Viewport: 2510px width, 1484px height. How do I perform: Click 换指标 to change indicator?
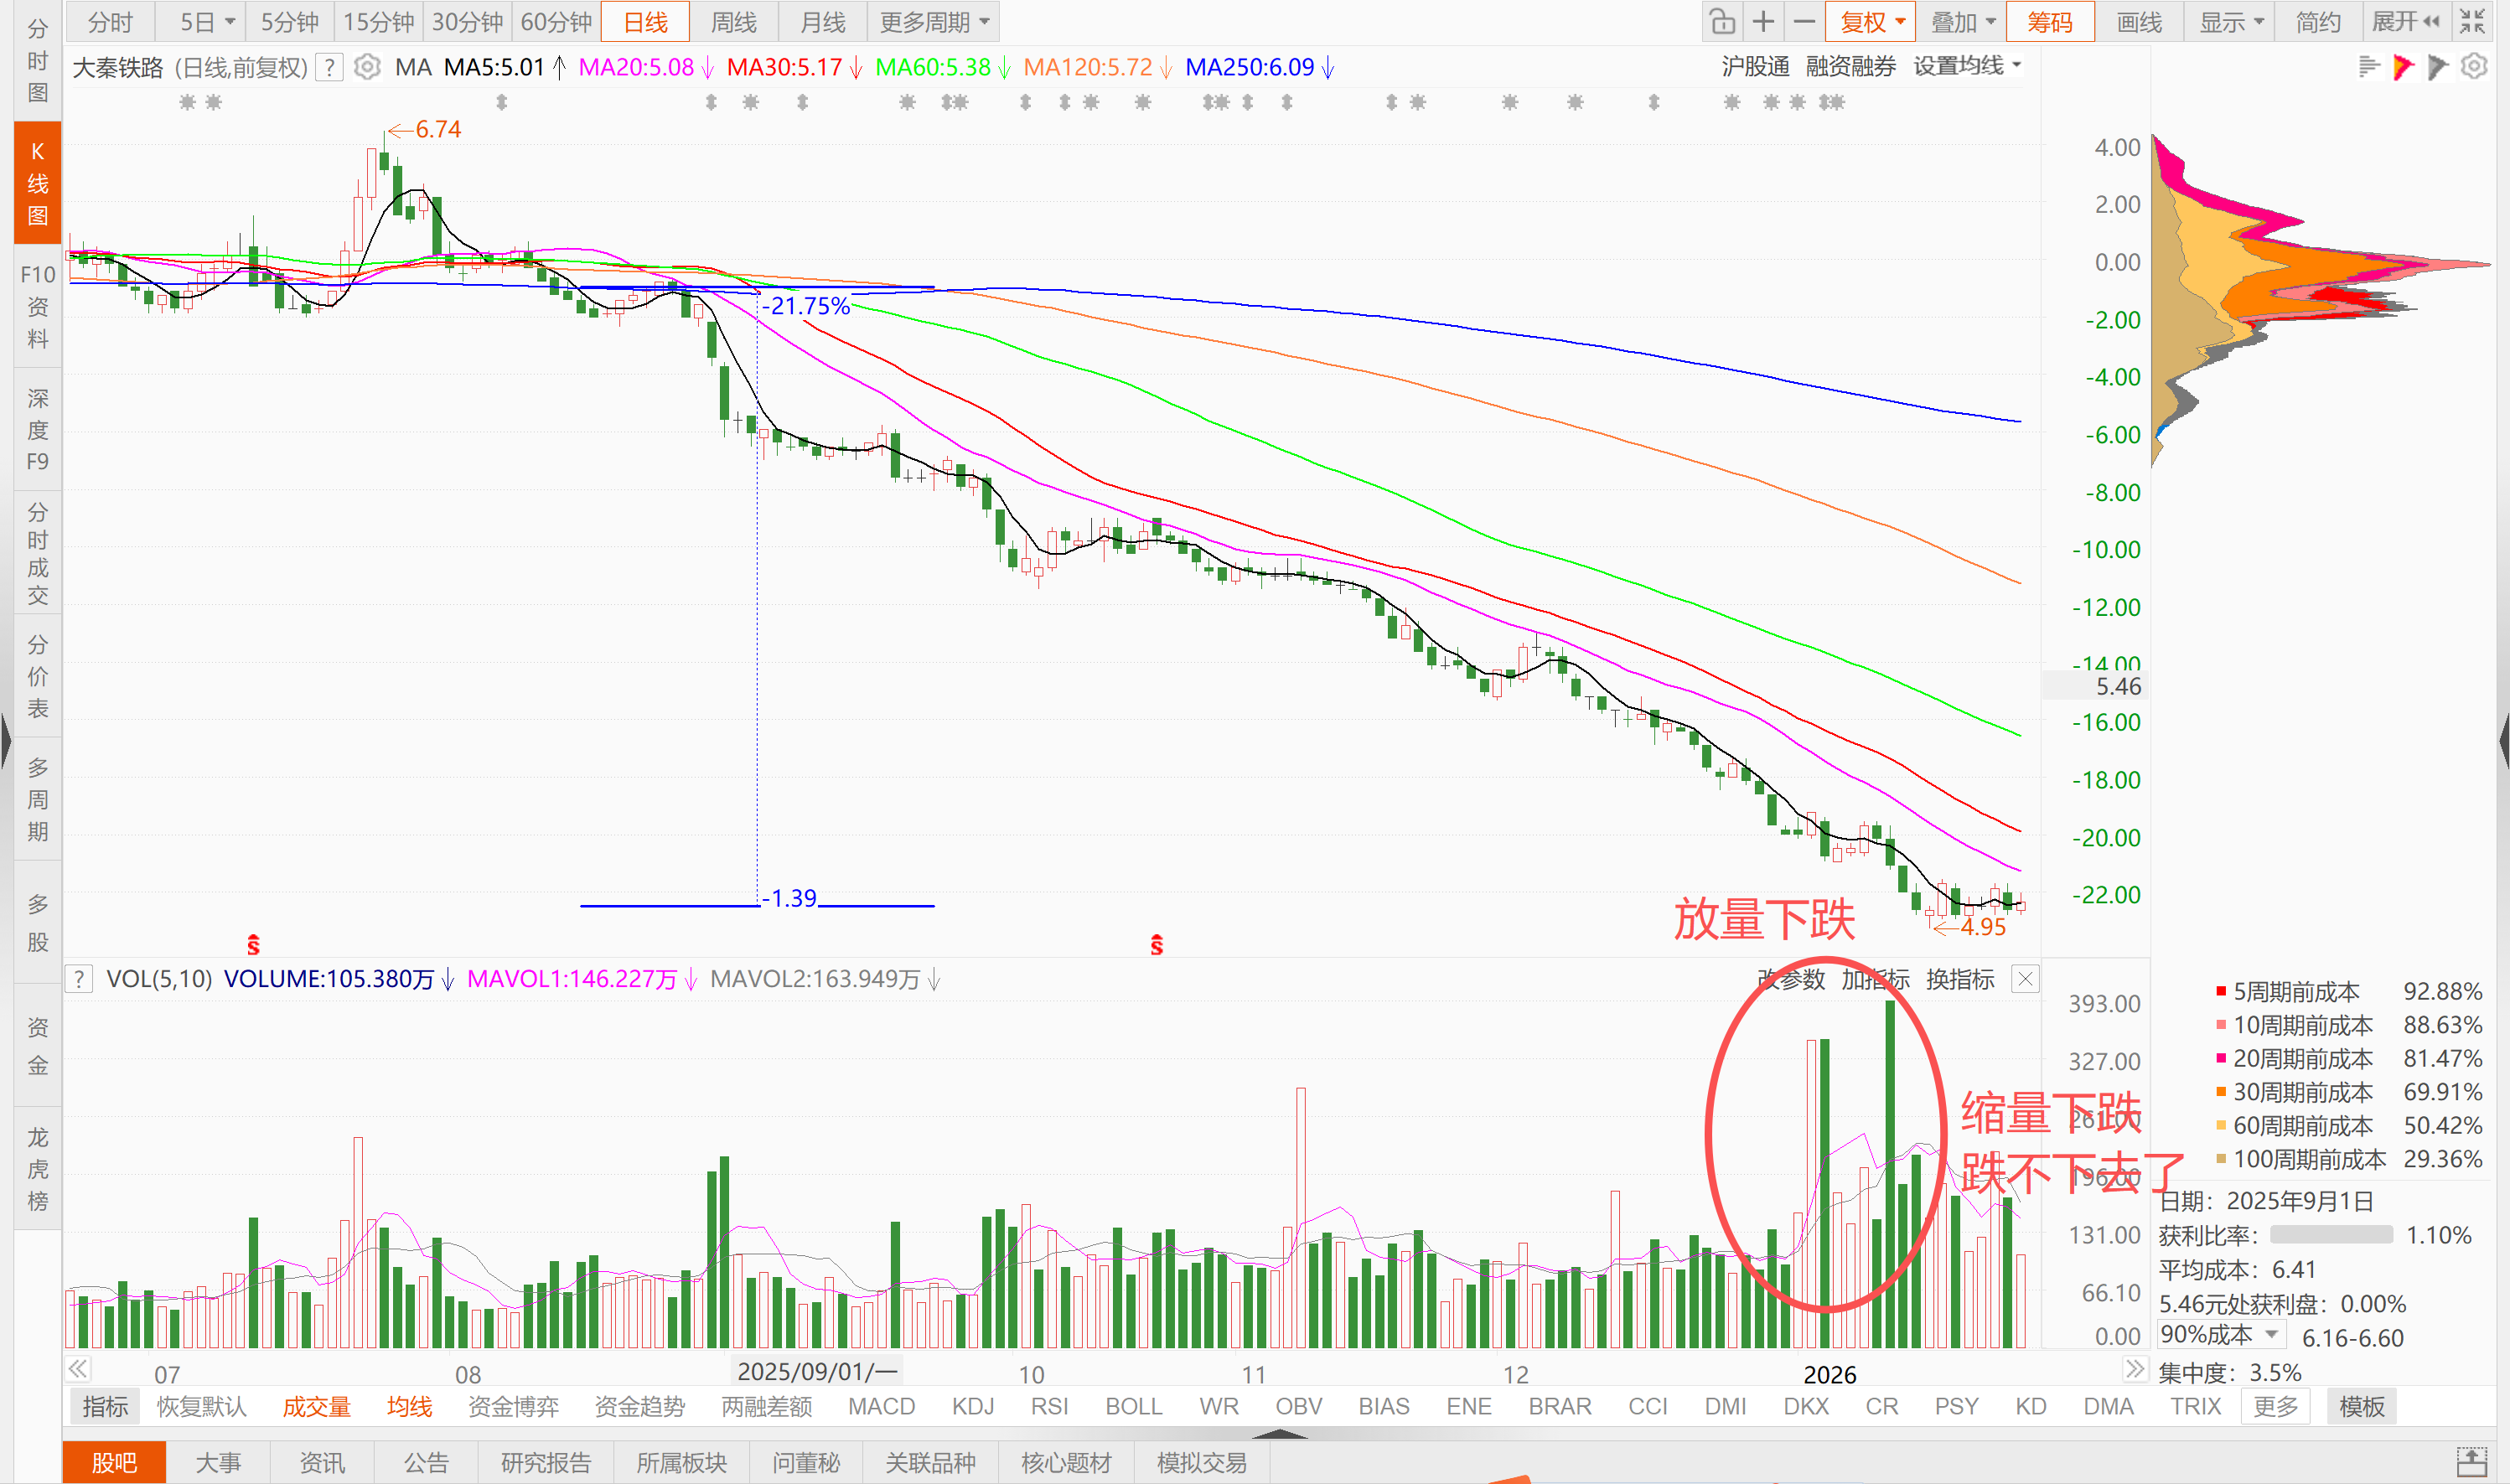tap(1959, 979)
